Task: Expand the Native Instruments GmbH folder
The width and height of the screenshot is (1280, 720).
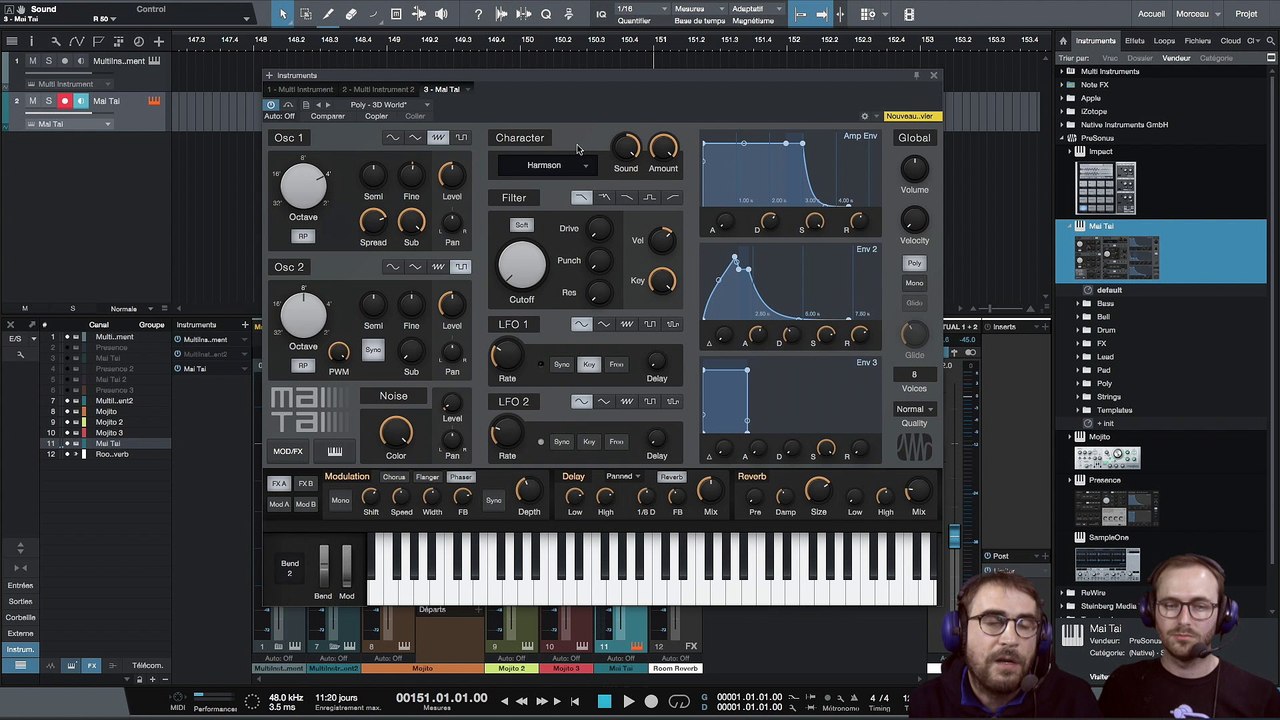Action: pos(1063,125)
